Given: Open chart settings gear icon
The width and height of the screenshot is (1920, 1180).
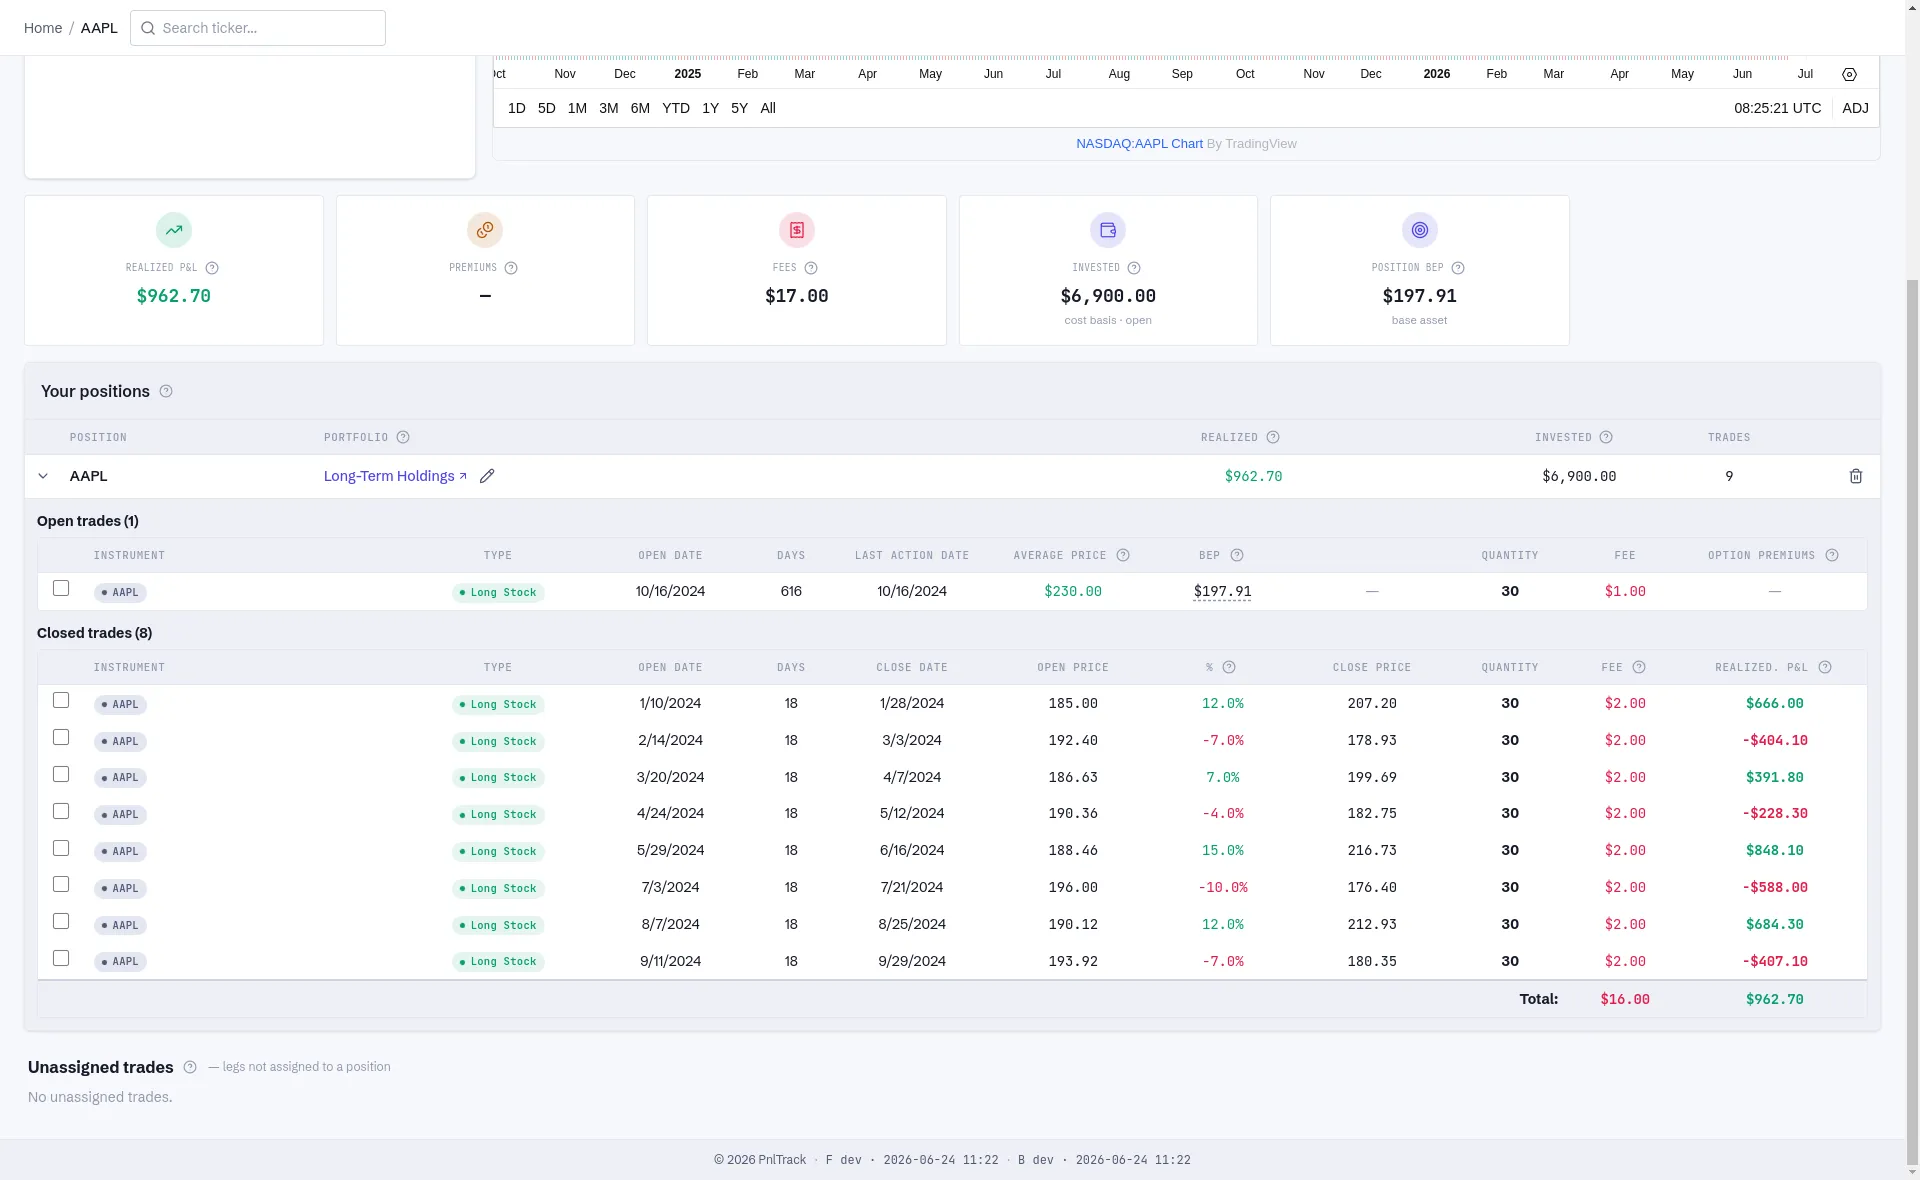Looking at the screenshot, I should [x=1849, y=74].
